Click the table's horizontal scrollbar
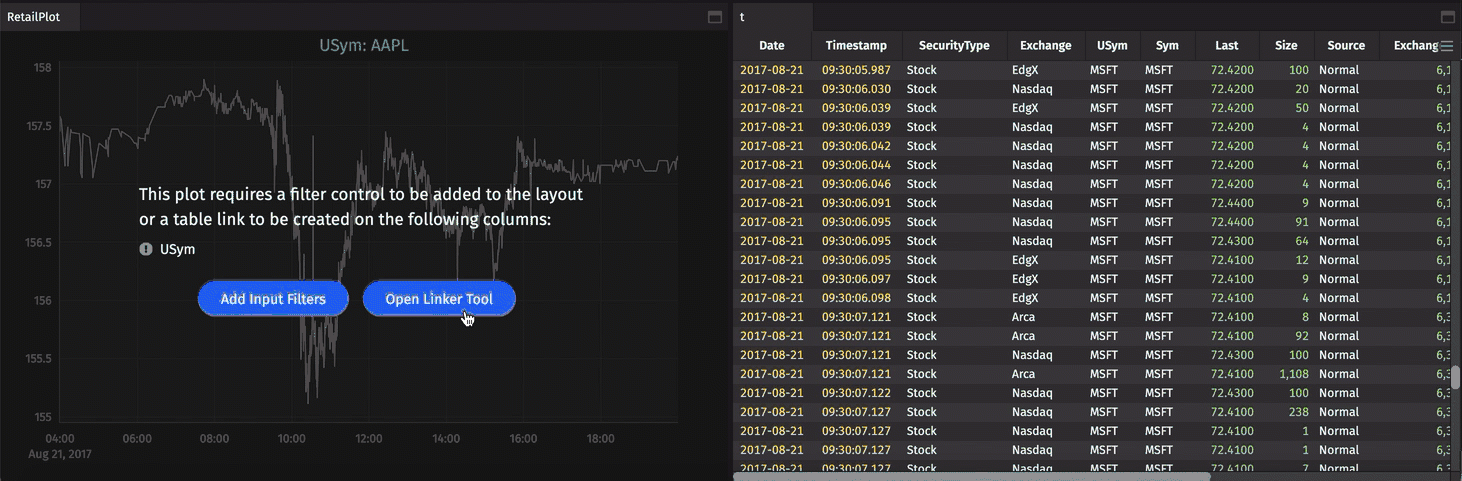Screen dimensions: 1462x481 click(970, 476)
